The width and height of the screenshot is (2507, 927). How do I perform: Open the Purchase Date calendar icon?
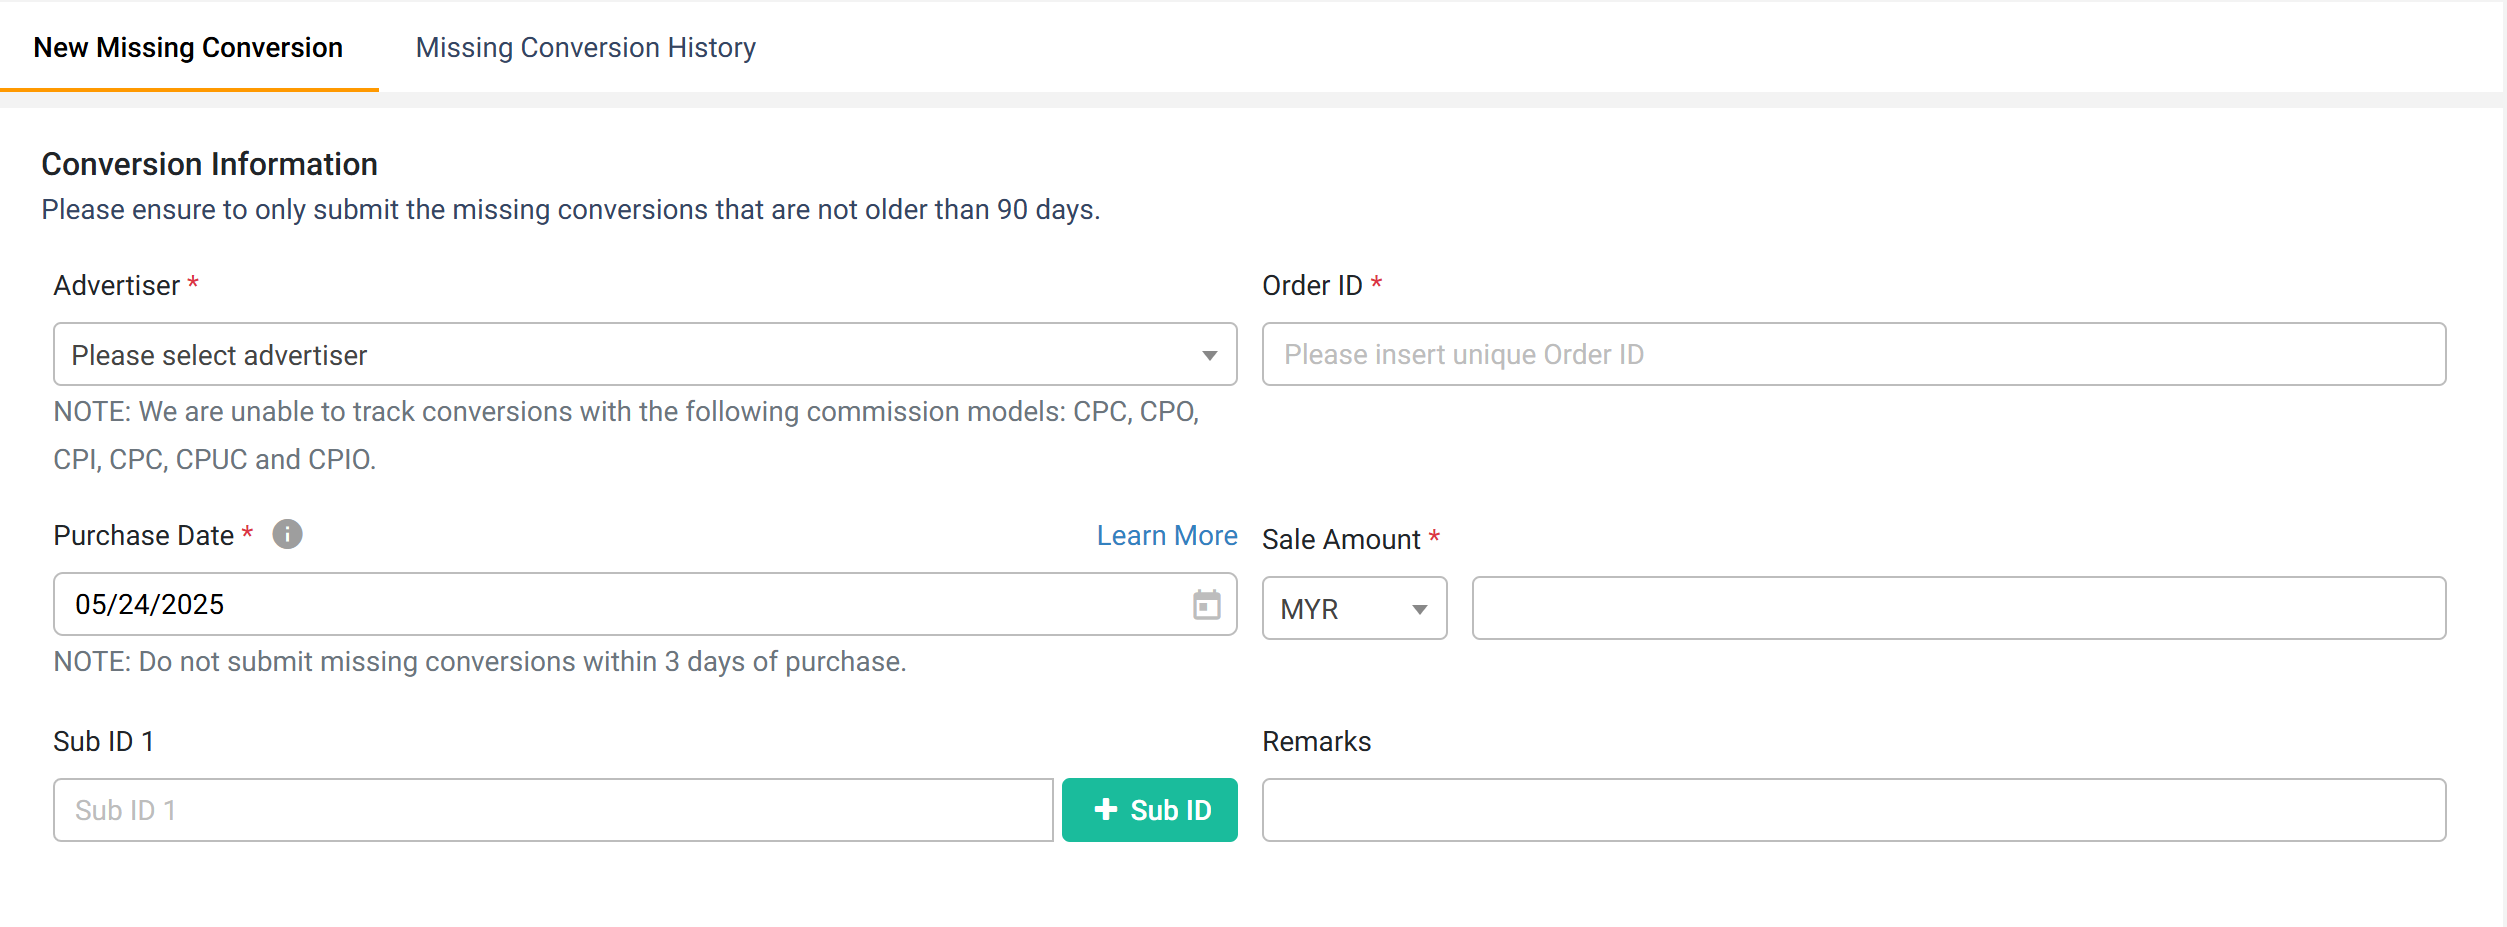pos(1206,605)
